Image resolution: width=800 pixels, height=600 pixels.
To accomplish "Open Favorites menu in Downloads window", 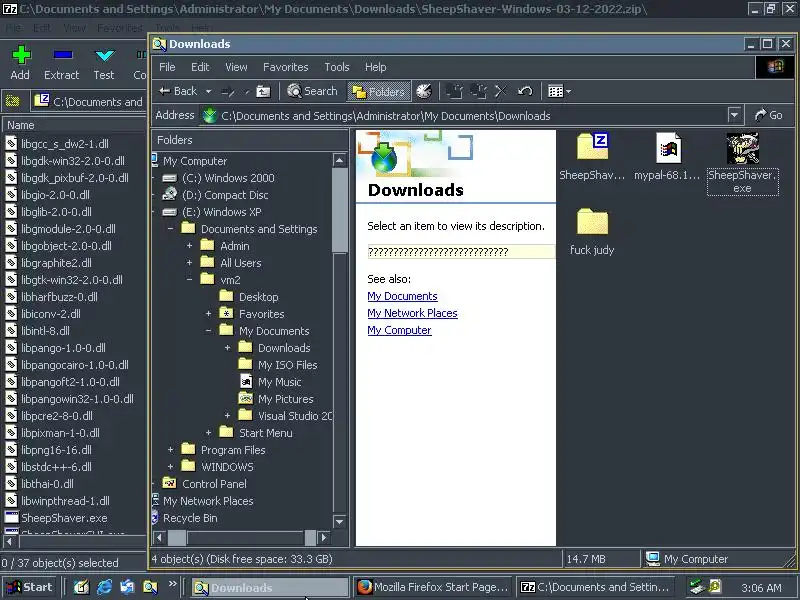I will tap(285, 67).
